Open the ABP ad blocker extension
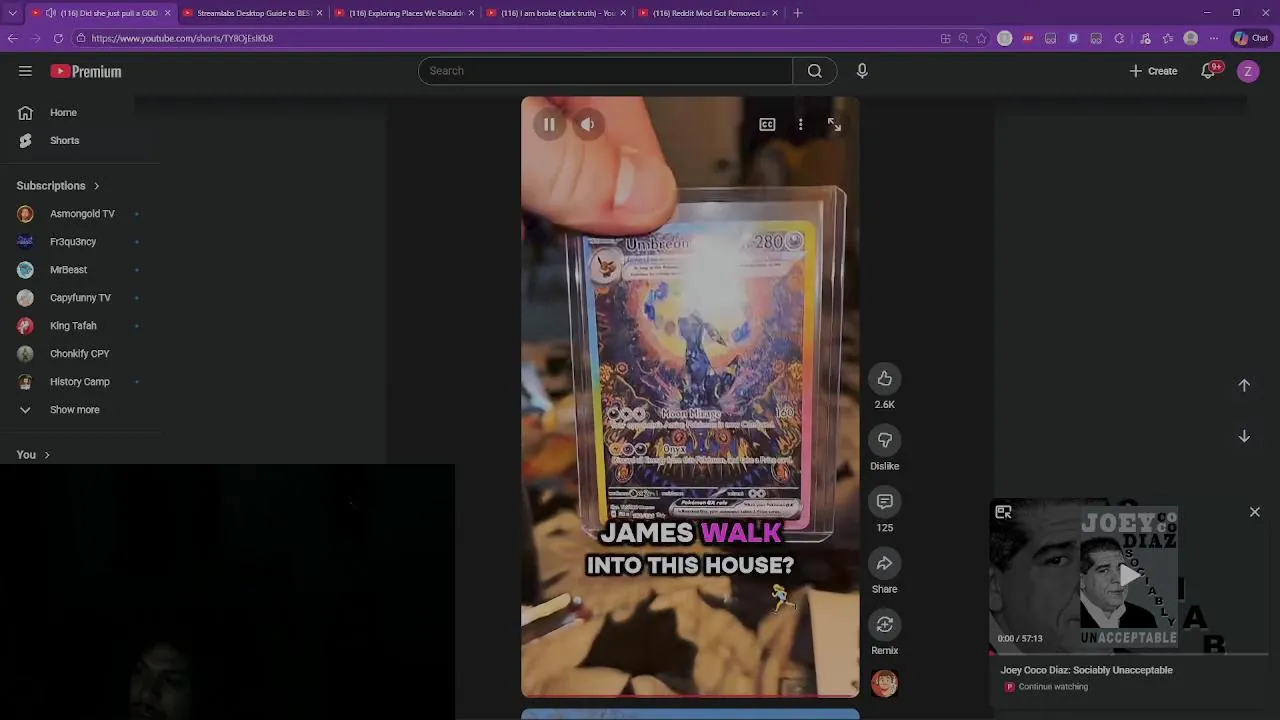Image resolution: width=1280 pixels, height=720 pixels. click(1028, 38)
